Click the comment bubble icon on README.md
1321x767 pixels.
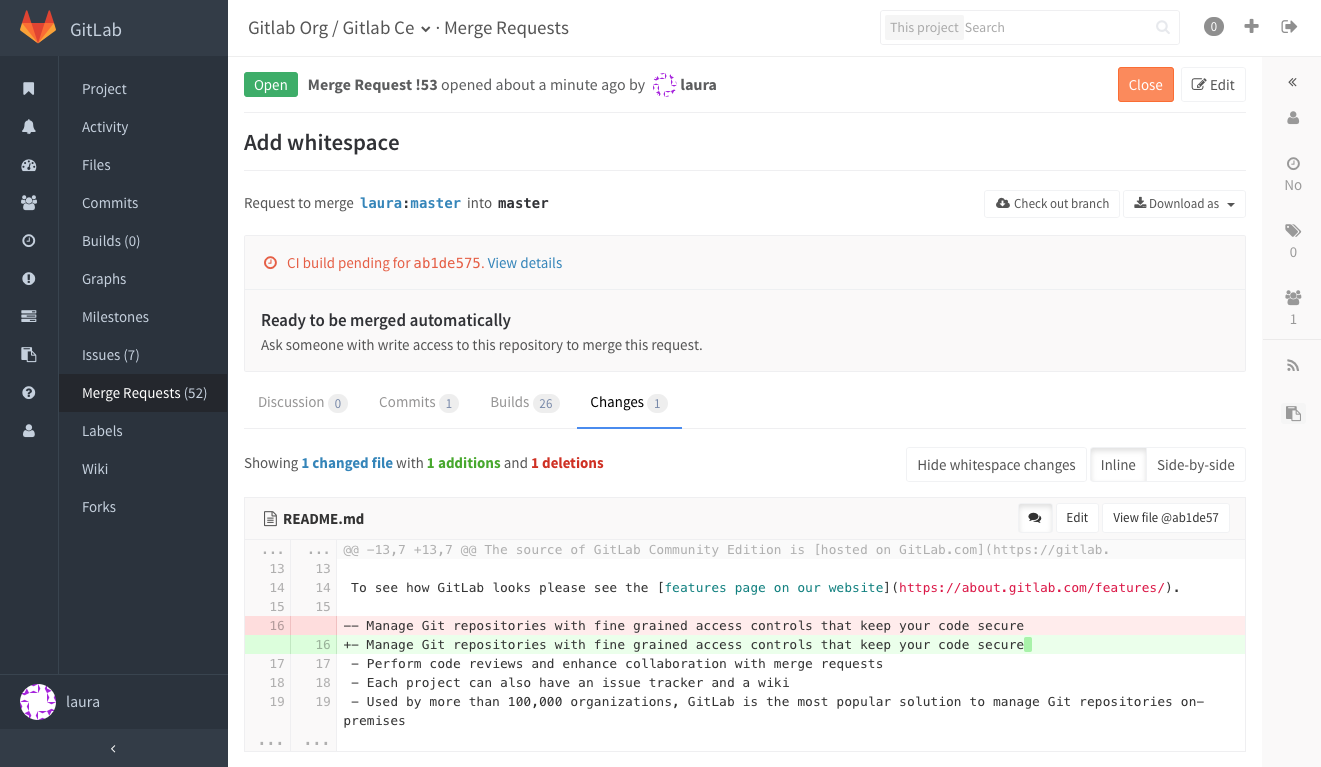(1034, 518)
